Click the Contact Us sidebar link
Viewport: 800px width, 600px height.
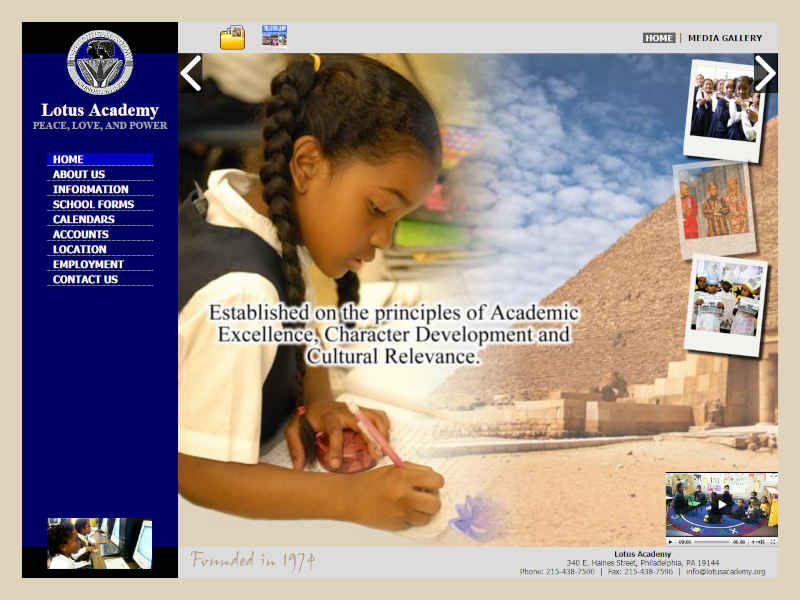85,279
